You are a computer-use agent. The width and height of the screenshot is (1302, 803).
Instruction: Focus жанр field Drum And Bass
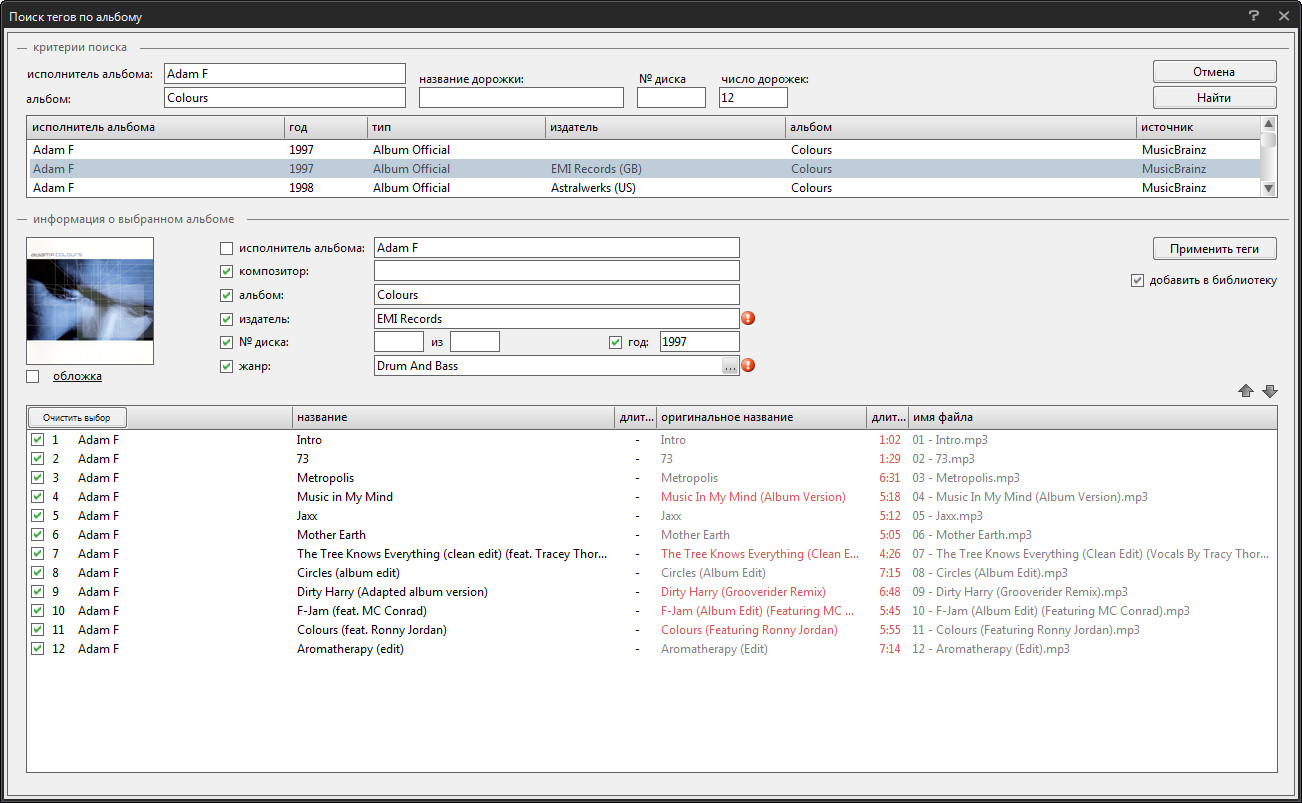click(x=547, y=366)
